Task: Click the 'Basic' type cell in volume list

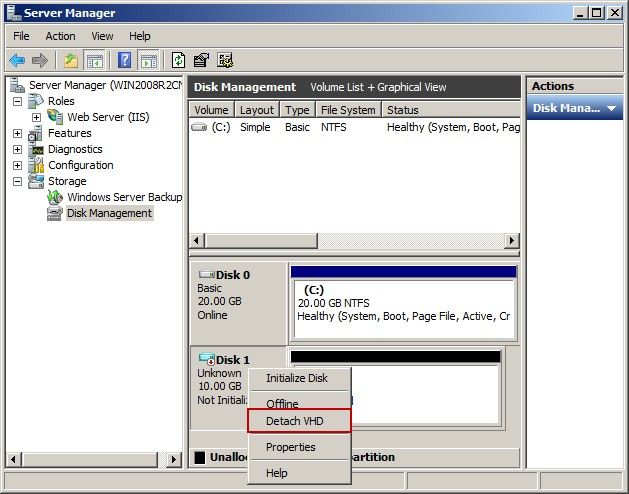Action: pyautogui.click(x=297, y=127)
